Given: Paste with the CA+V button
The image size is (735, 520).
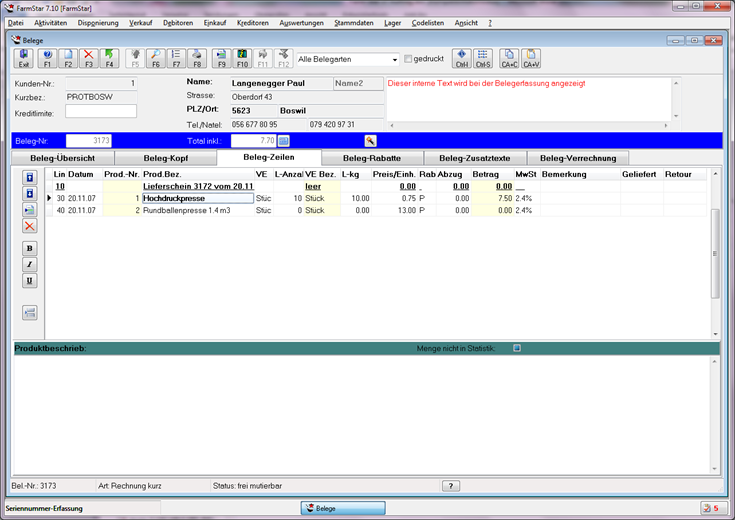Looking at the screenshot, I should click(531, 59).
